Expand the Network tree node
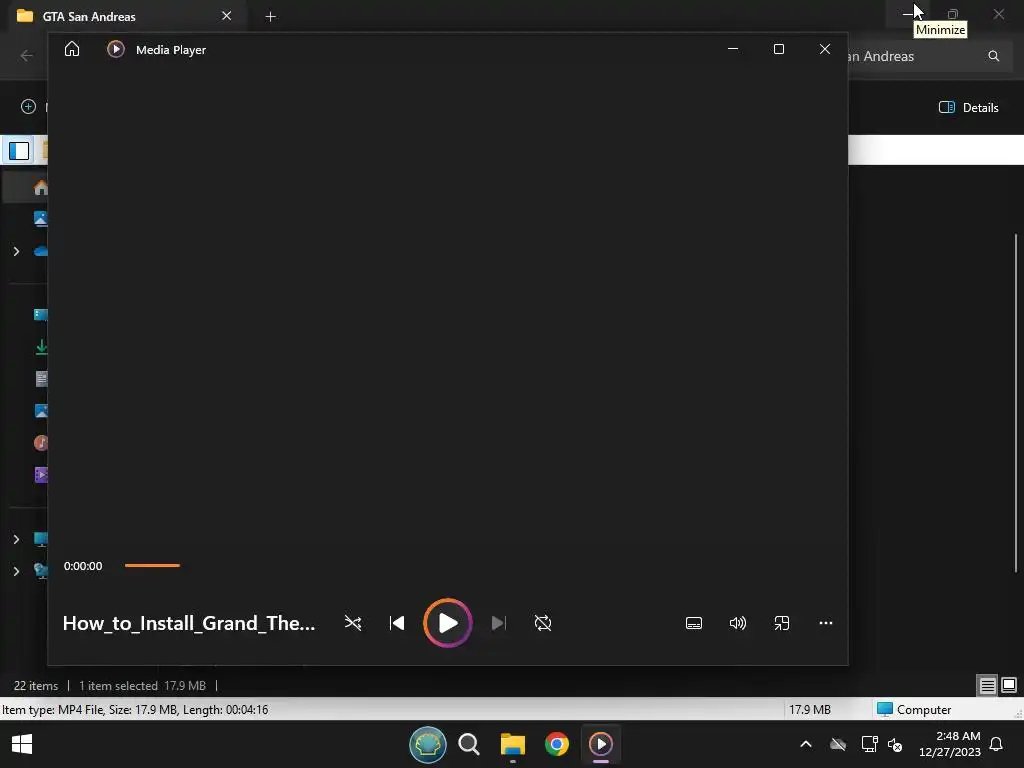 16,571
